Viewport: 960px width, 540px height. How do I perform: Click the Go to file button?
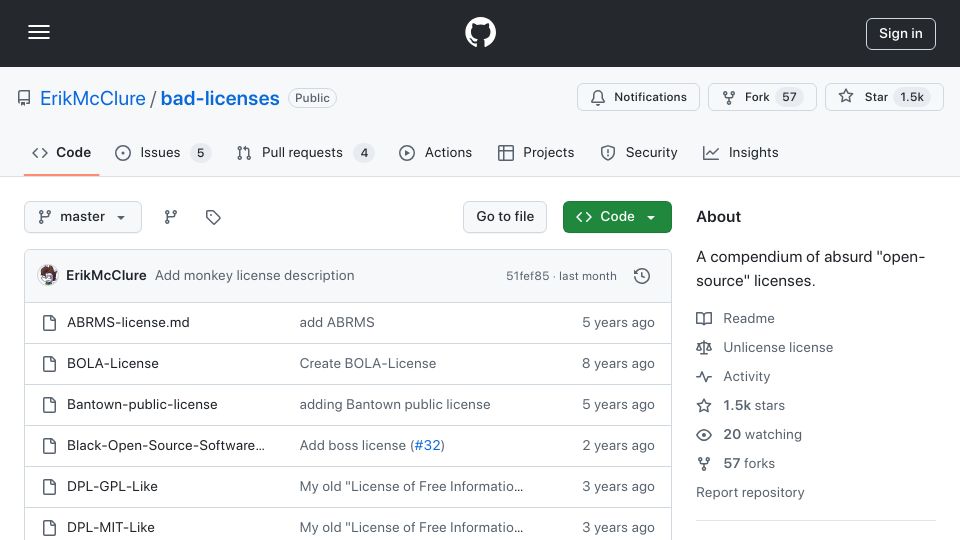504,217
